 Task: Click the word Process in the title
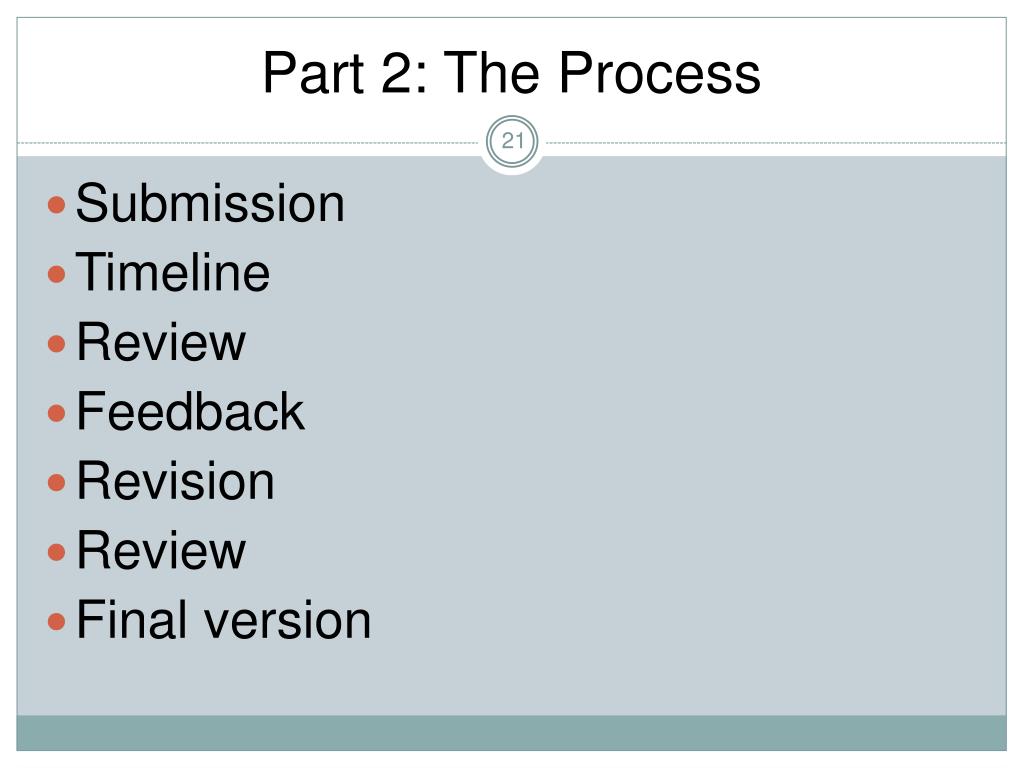[x=659, y=72]
